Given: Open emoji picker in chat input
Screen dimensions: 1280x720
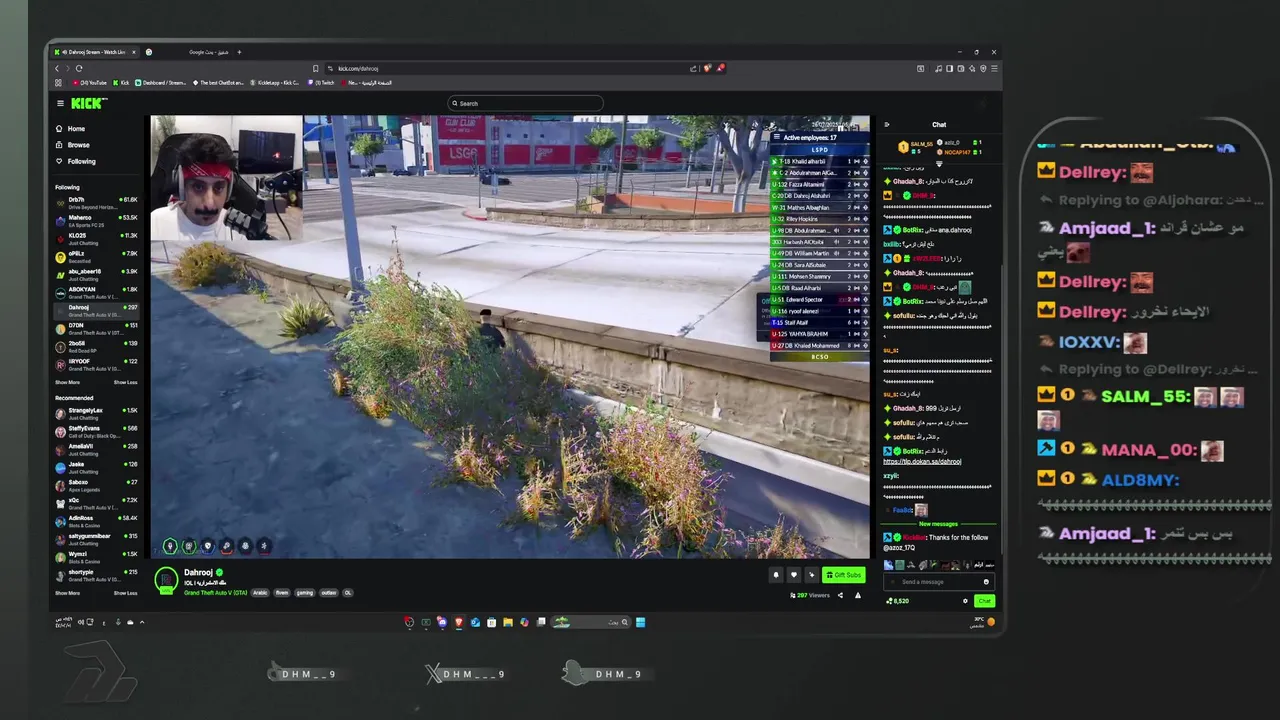Looking at the screenshot, I should (x=986, y=582).
